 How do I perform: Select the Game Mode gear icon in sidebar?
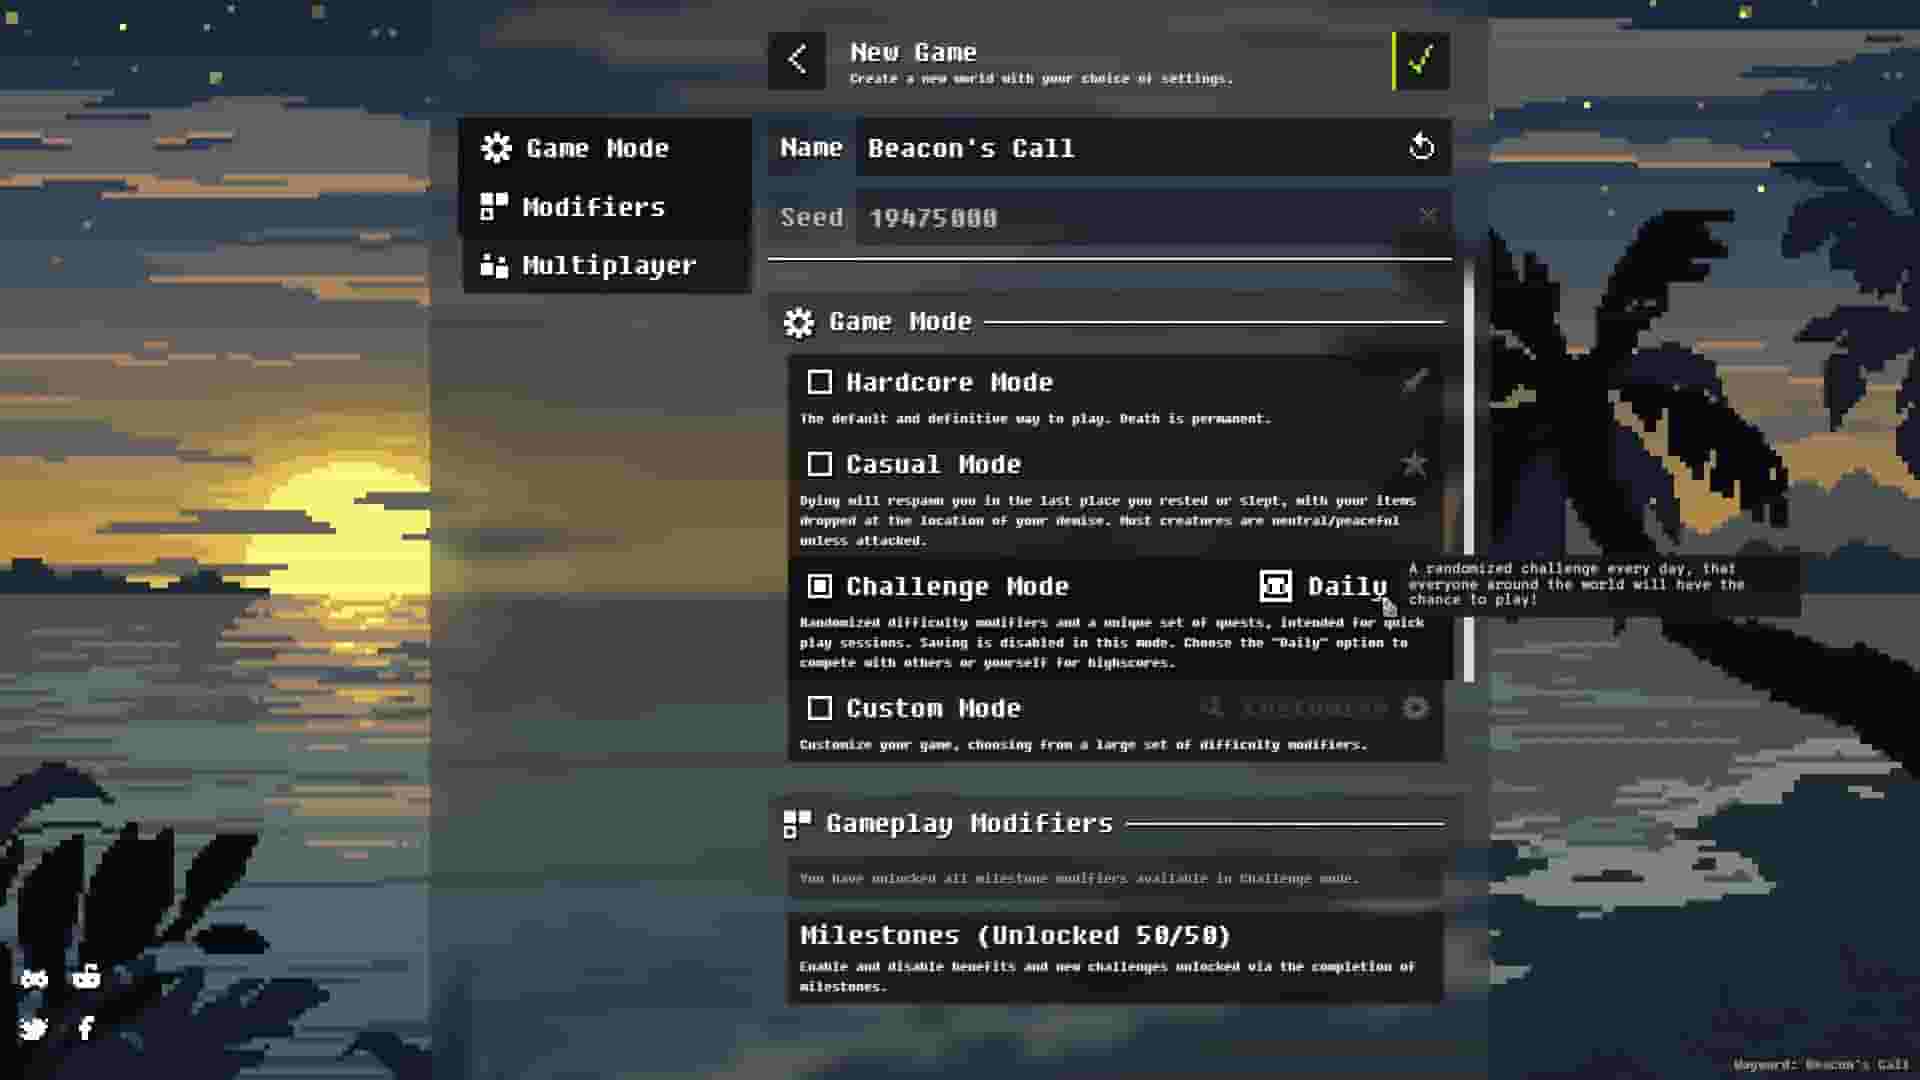[x=497, y=148]
